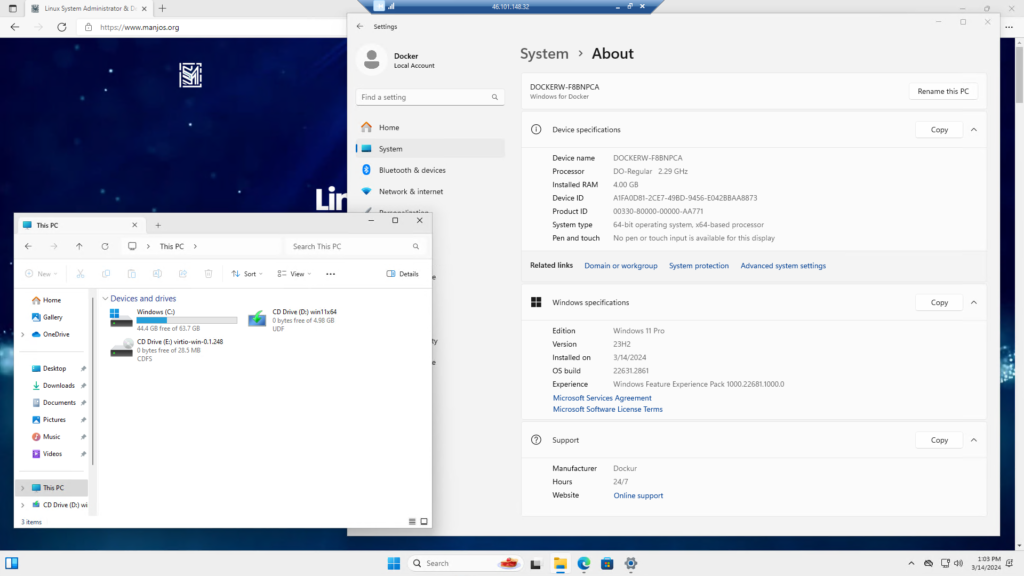Open CD Drive (D:) win11x64

(x=293, y=320)
